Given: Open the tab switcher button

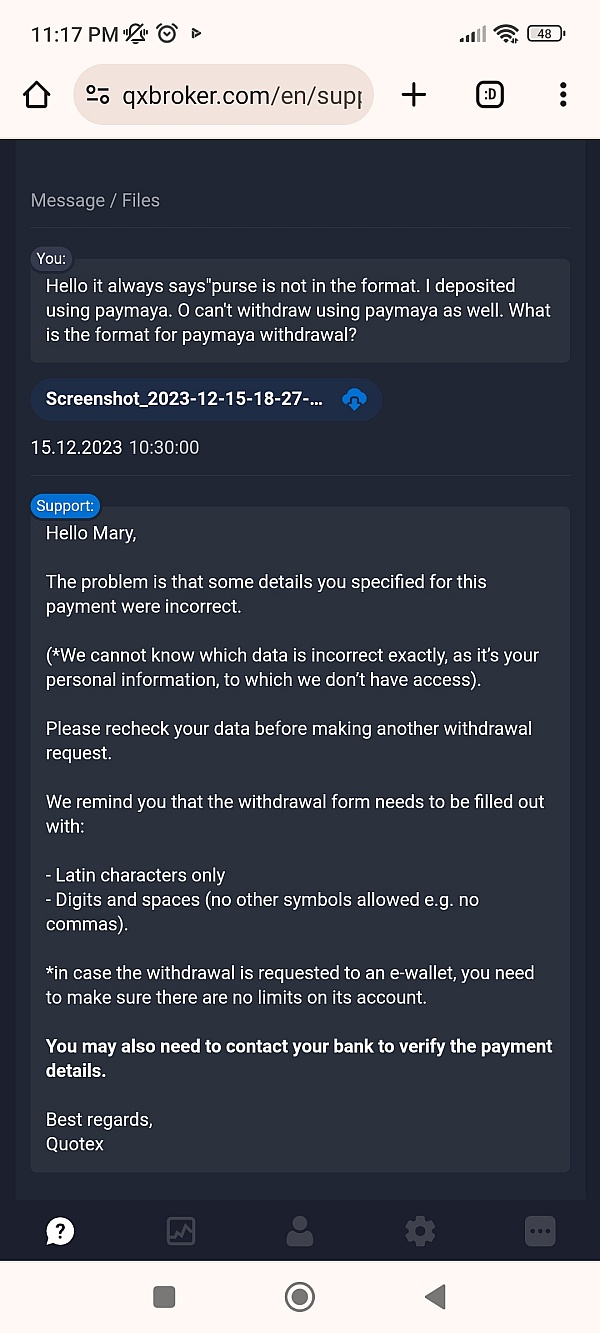Looking at the screenshot, I should 489,95.
